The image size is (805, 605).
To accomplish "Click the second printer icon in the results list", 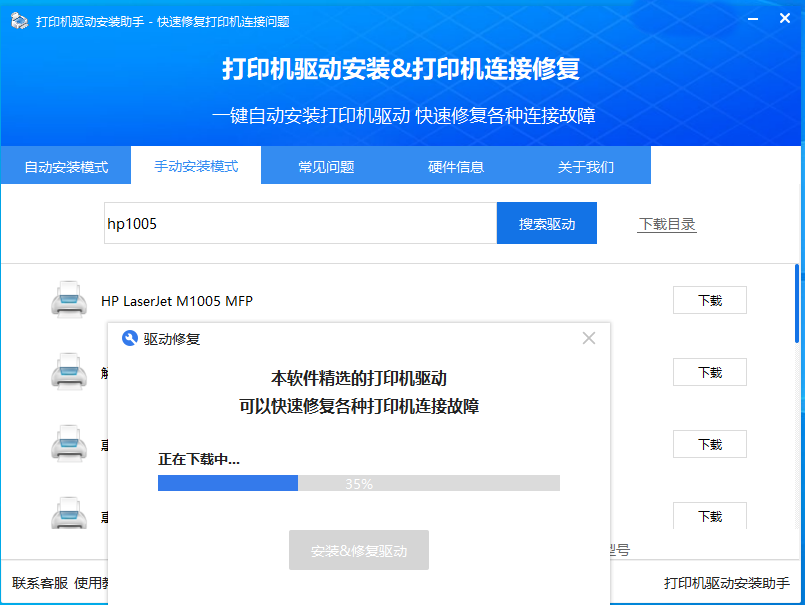I will pyautogui.click(x=68, y=371).
